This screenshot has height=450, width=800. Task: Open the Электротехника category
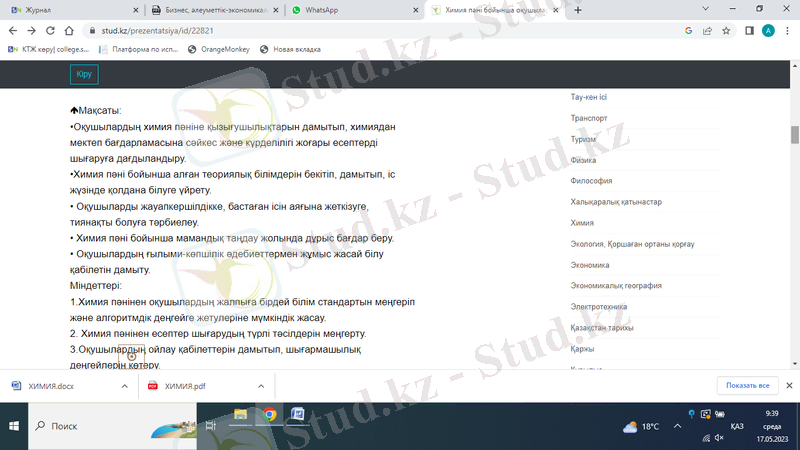click(x=598, y=307)
